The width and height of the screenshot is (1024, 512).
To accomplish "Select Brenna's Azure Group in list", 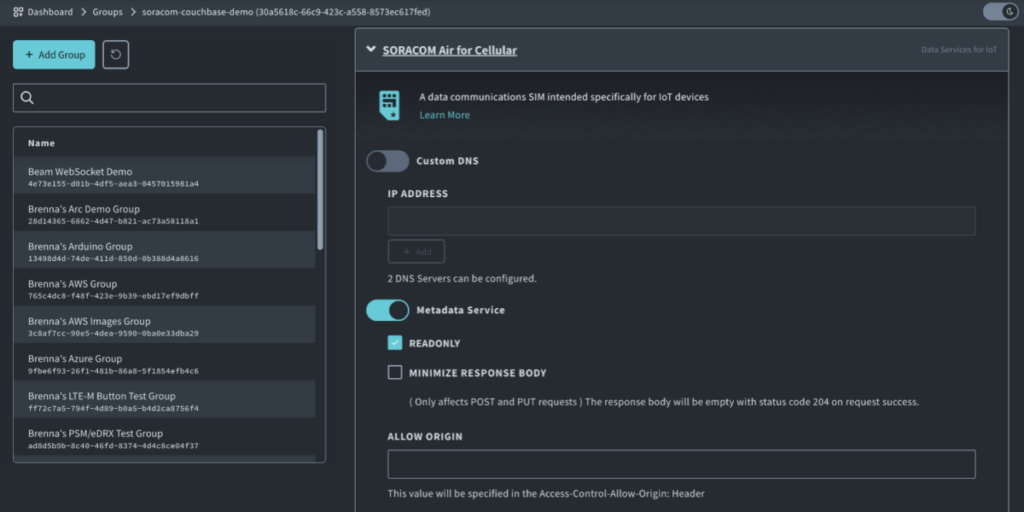I will 75,359.
